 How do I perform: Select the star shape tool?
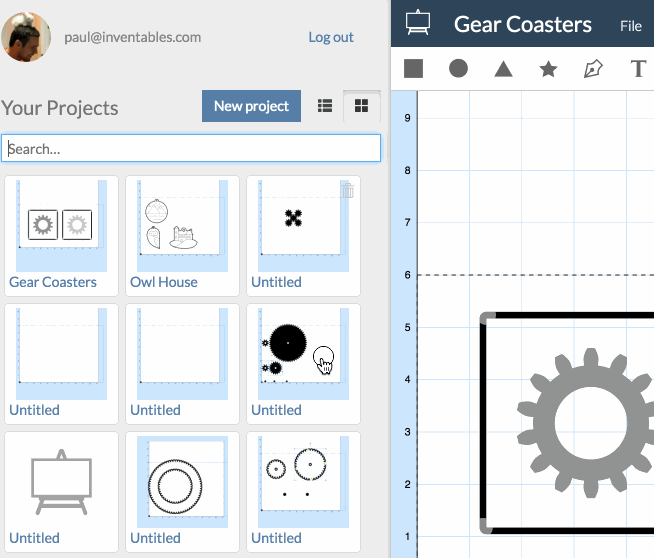tap(548, 69)
